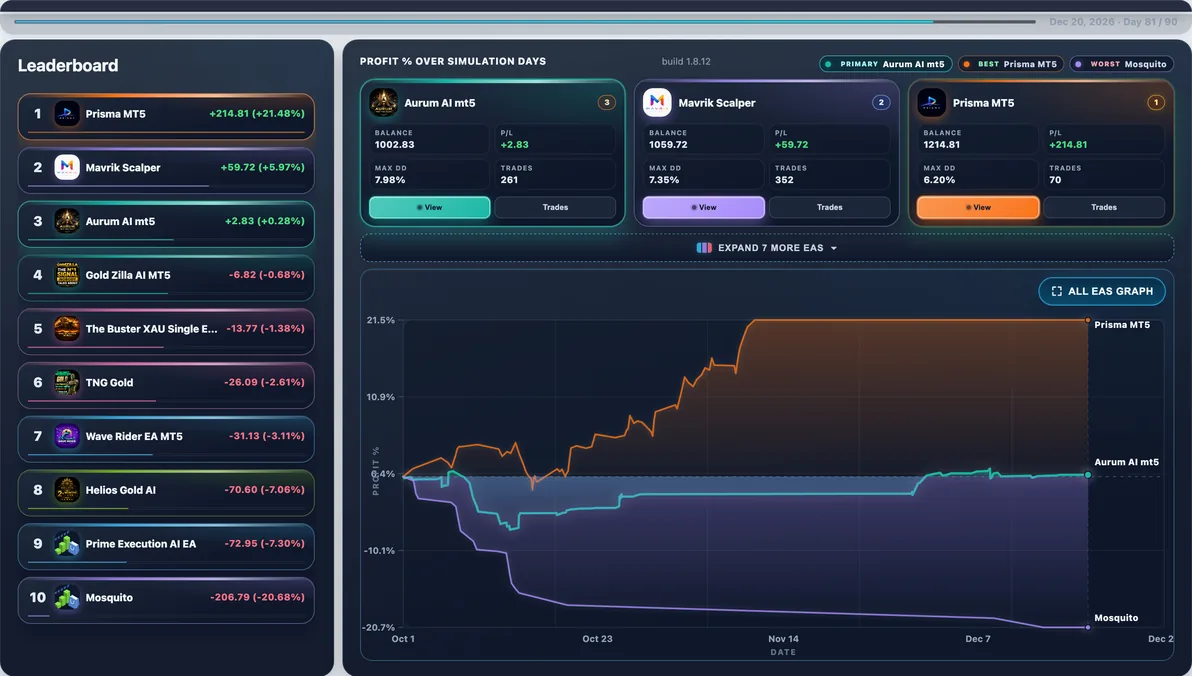Click rank badge 3 on Aurum card
Screen dimensions: 1192x676
607,102
